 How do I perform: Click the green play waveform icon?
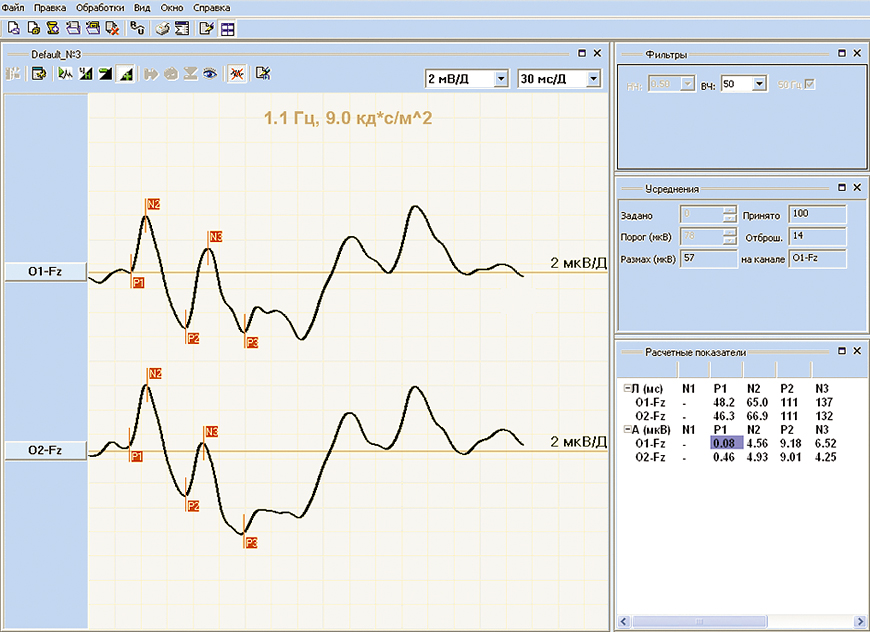[65, 74]
